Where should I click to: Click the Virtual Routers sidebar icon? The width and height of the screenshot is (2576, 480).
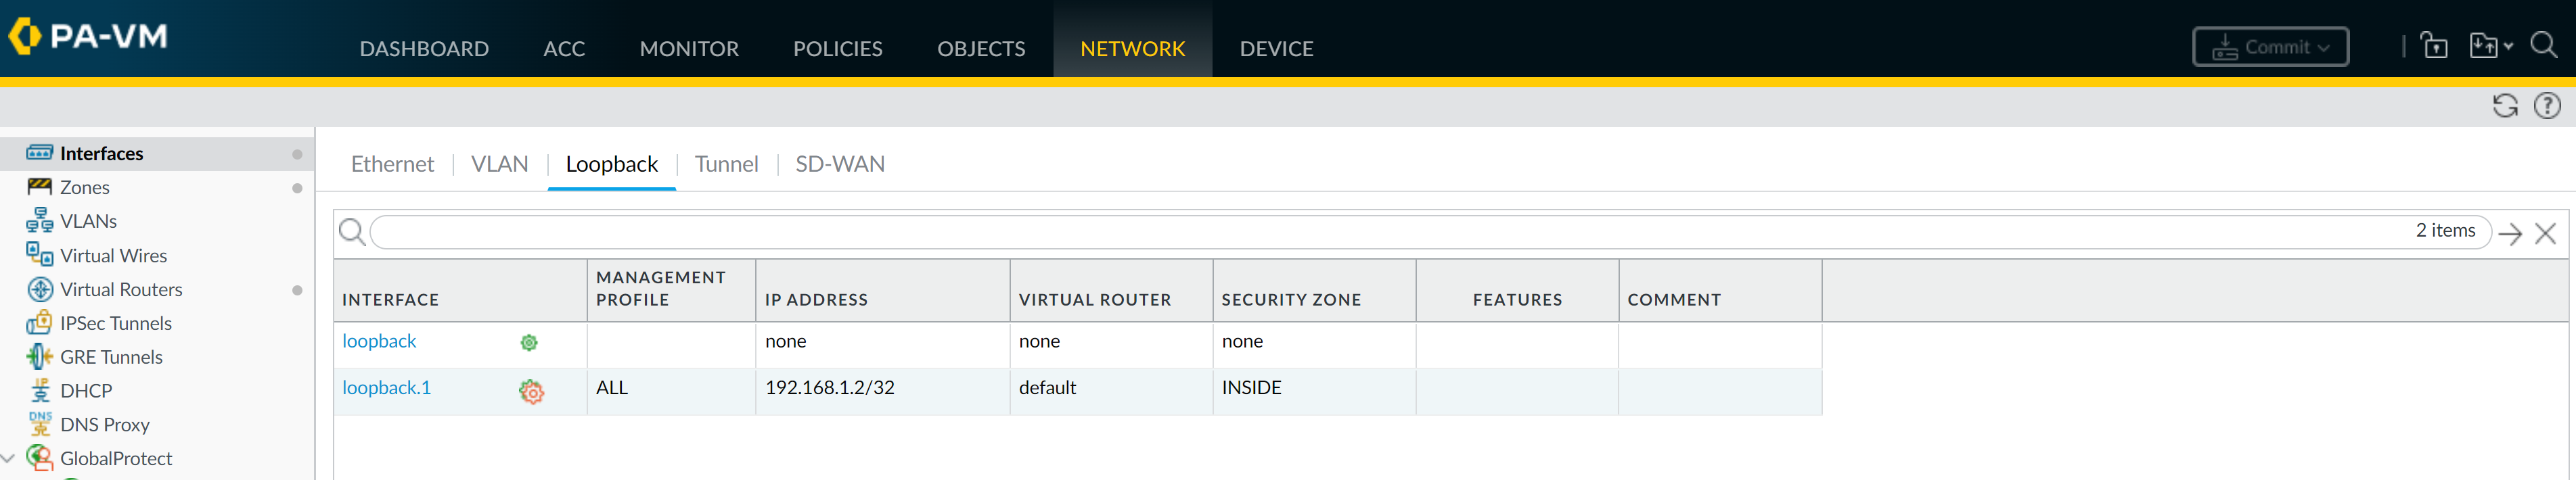pos(40,289)
